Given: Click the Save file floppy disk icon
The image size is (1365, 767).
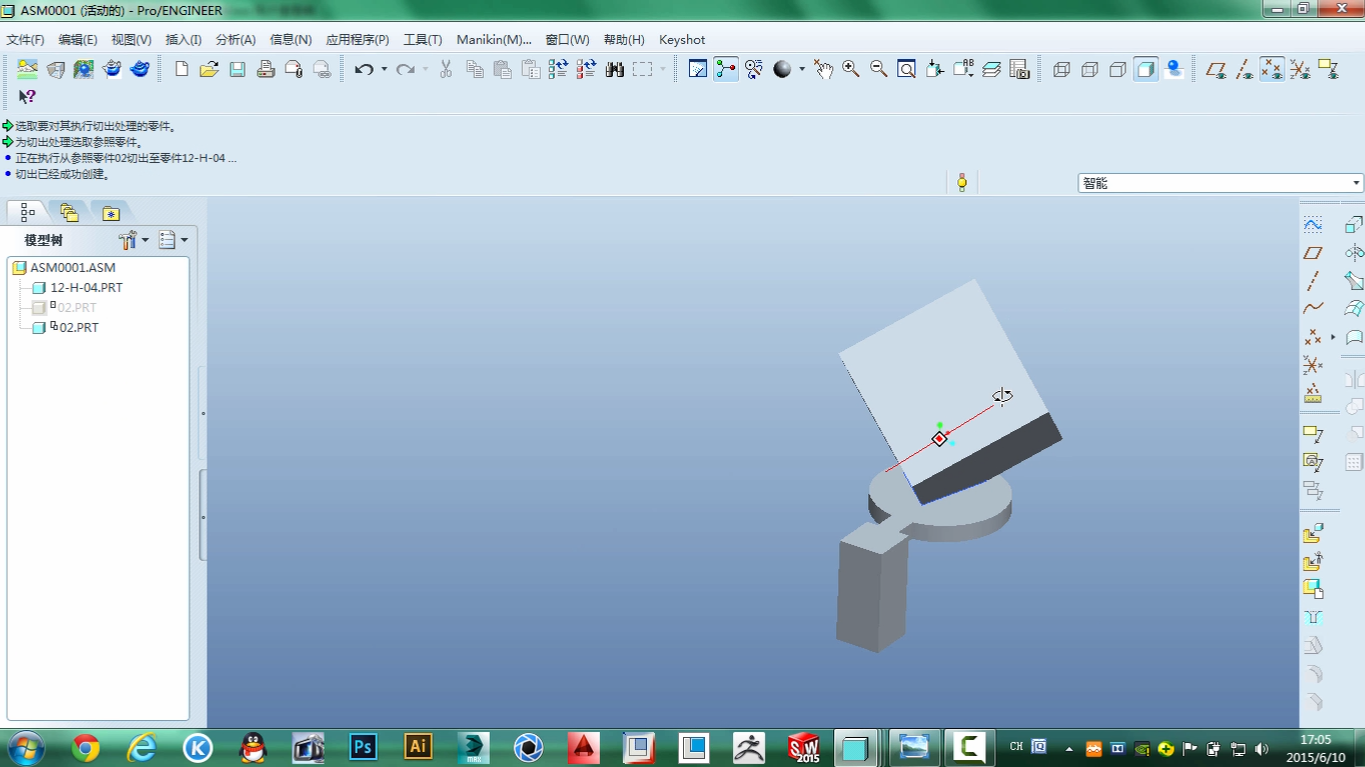Looking at the screenshot, I should click(x=237, y=69).
